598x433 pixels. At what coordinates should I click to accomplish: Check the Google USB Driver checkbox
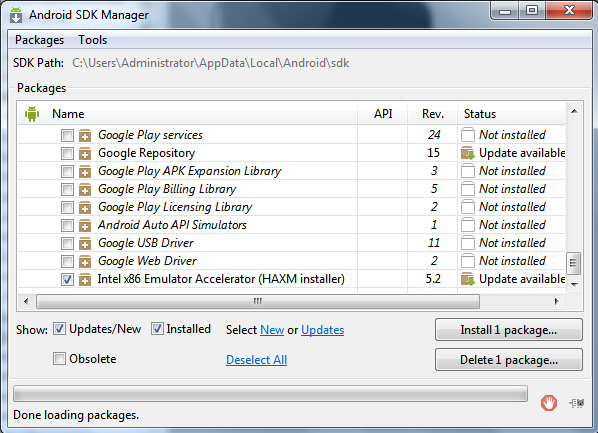coord(67,243)
